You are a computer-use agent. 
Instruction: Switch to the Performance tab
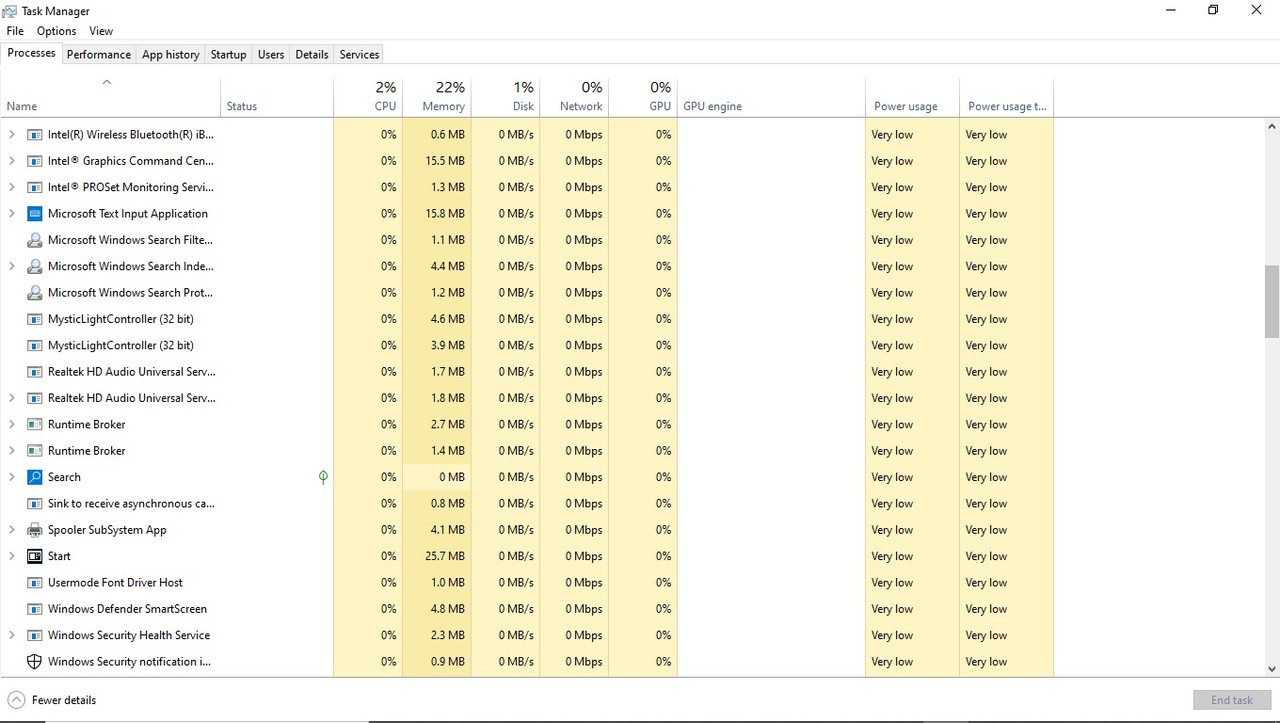pyautogui.click(x=99, y=55)
